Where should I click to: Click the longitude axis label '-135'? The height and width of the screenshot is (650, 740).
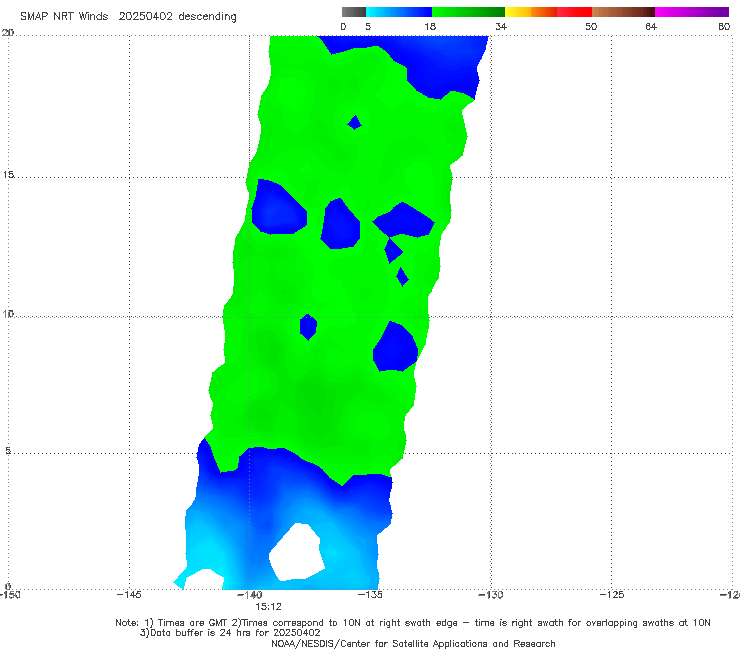(370, 594)
